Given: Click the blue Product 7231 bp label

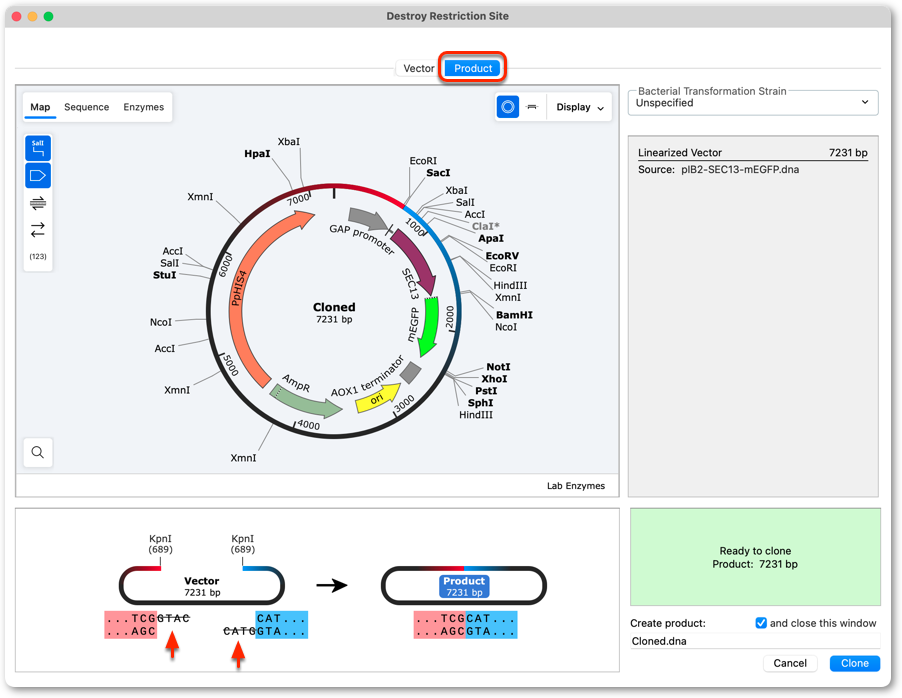Looking at the screenshot, I should 464,586.
